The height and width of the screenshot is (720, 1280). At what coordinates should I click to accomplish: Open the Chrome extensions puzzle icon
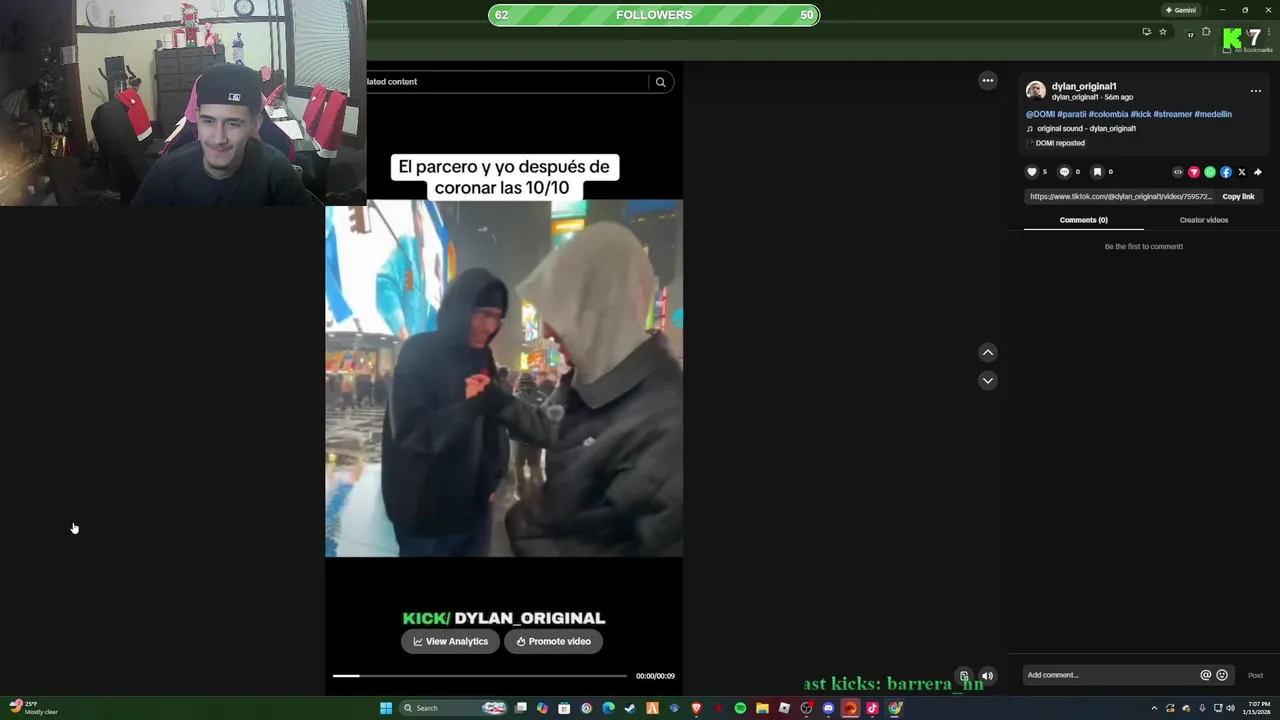tap(1206, 32)
